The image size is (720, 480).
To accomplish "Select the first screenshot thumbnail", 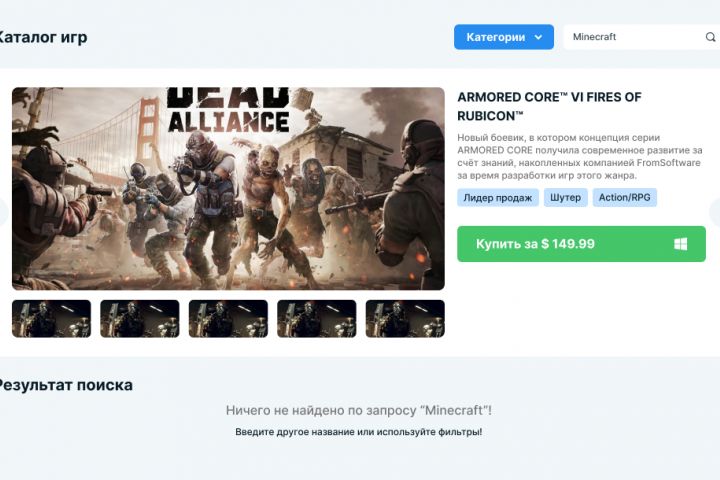I will point(51,319).
